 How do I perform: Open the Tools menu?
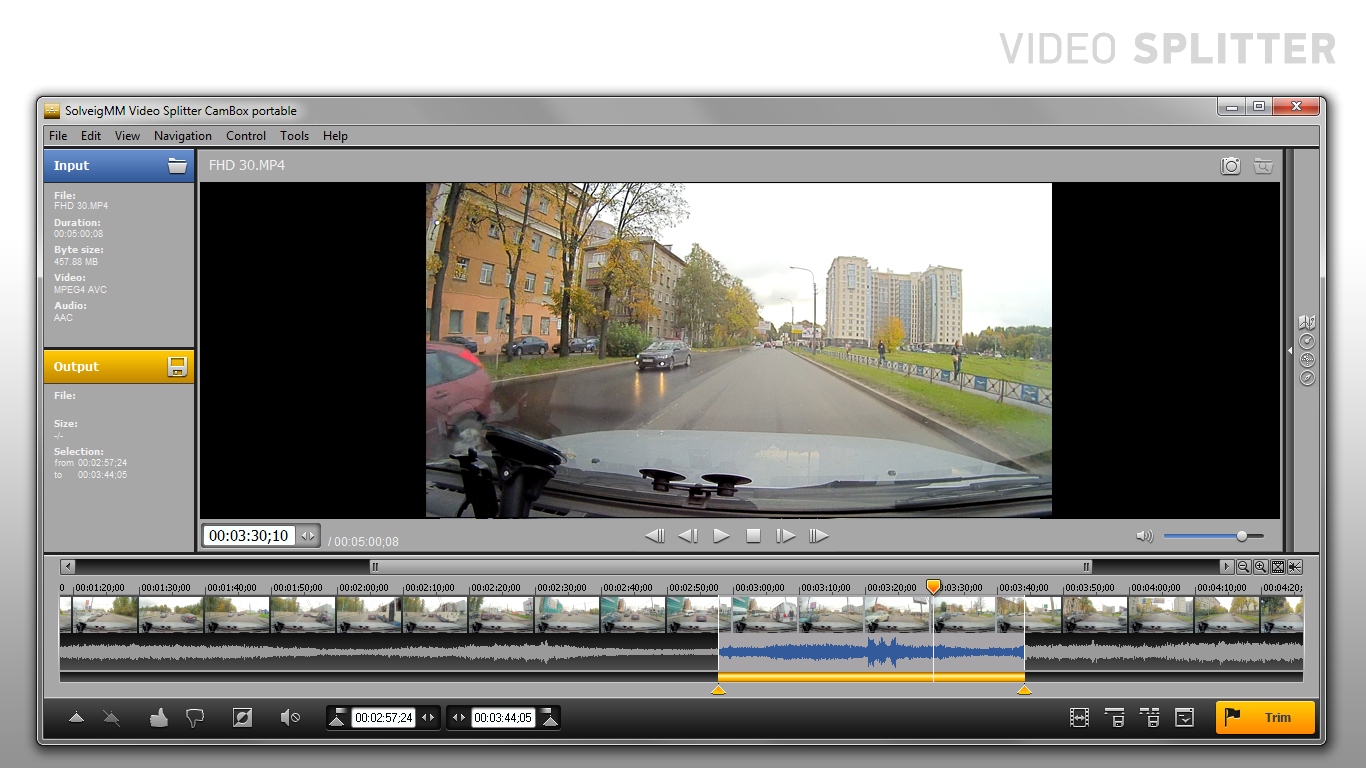(294, 136)
